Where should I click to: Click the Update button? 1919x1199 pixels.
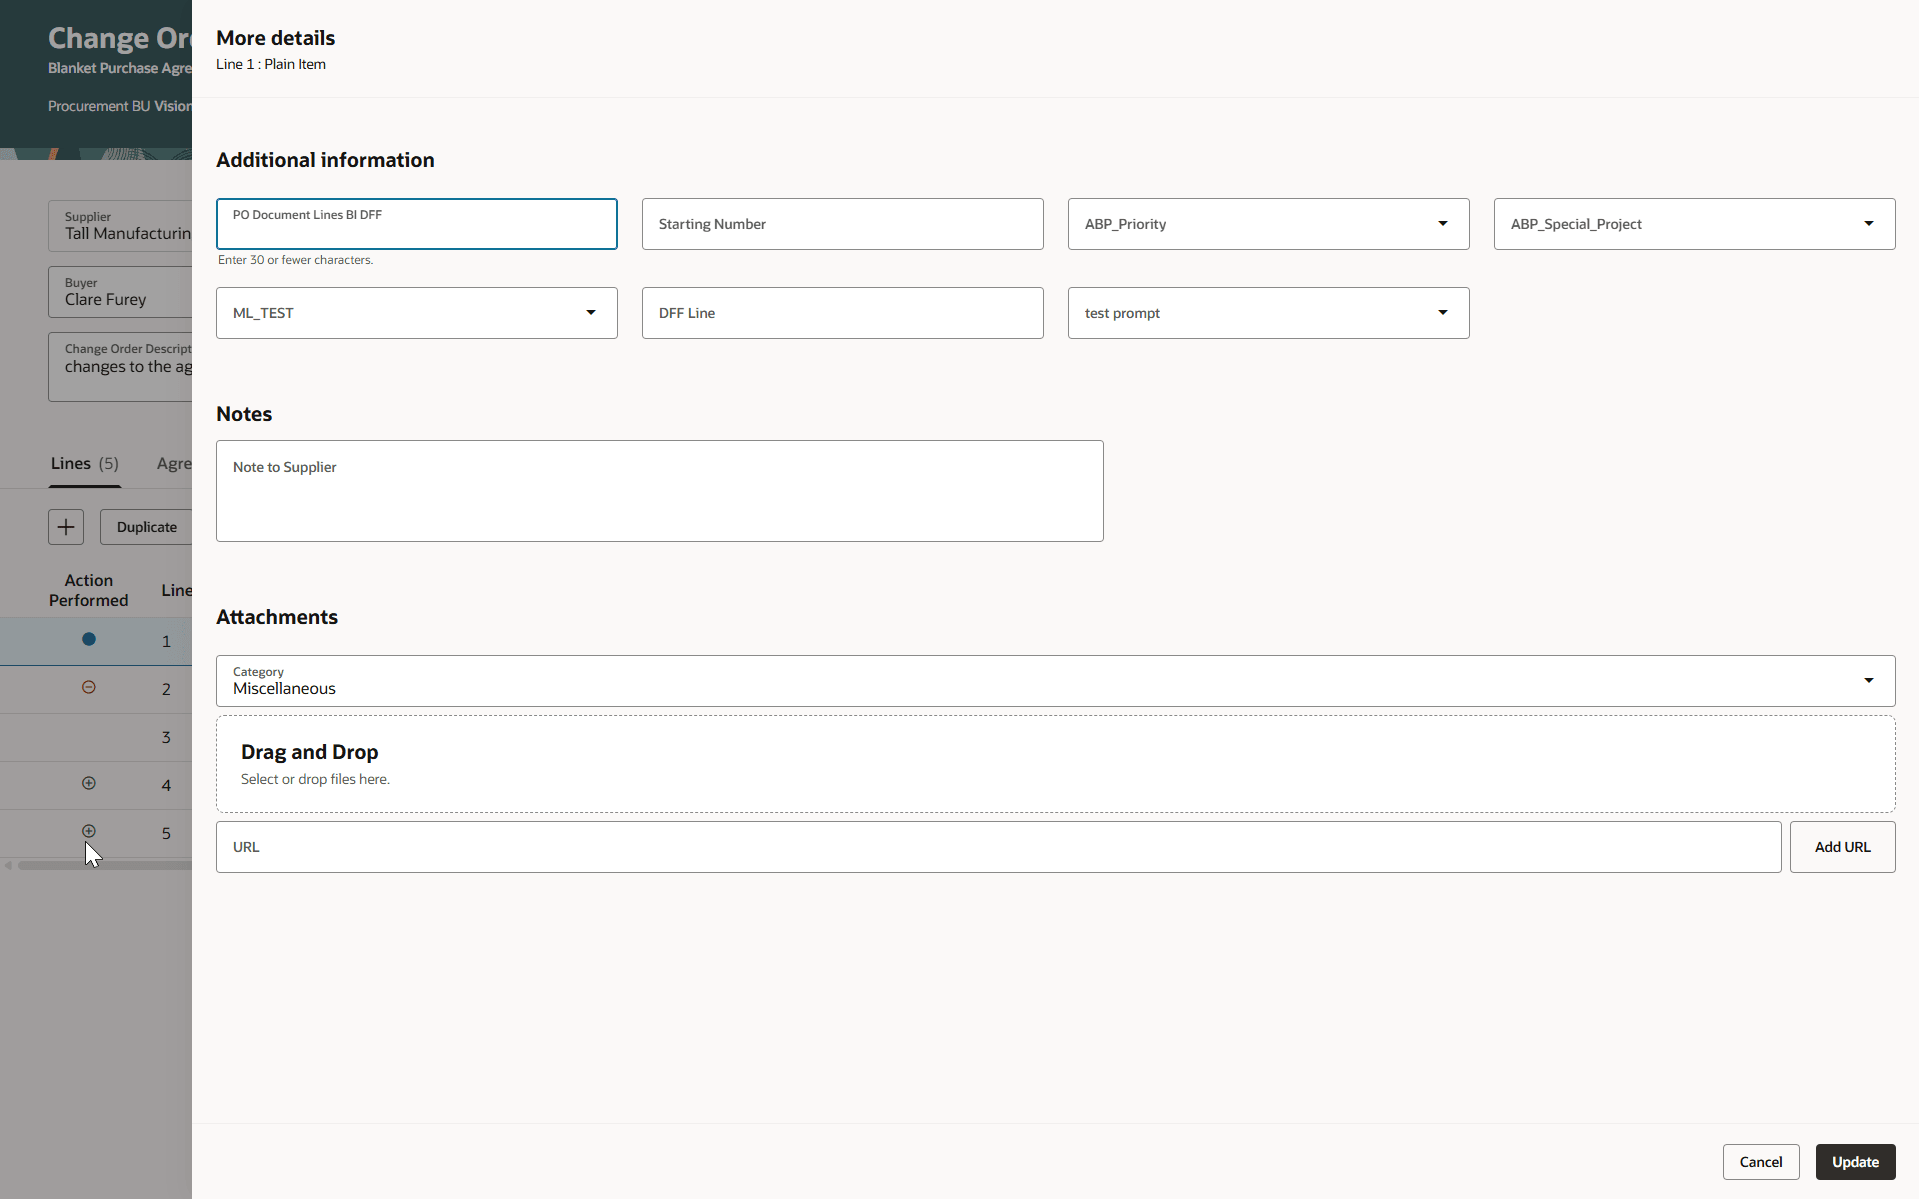pos(1855,1162)
